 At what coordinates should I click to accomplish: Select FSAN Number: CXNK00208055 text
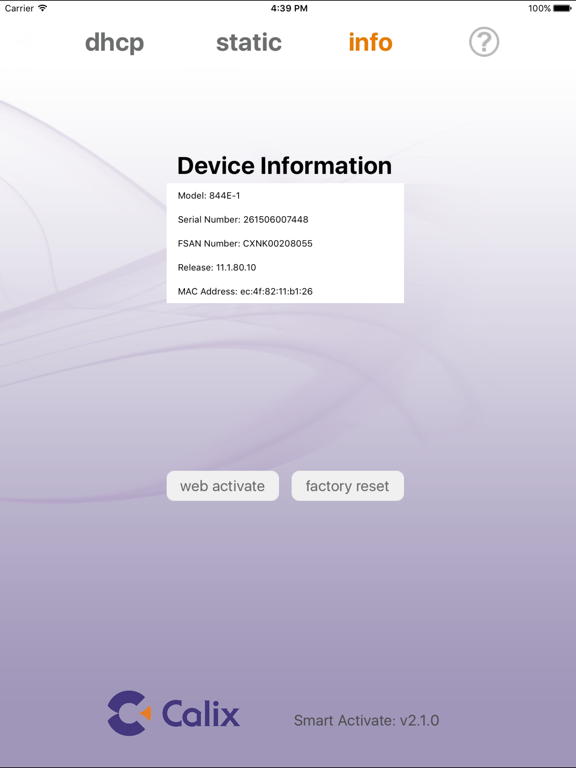point(245,243)
